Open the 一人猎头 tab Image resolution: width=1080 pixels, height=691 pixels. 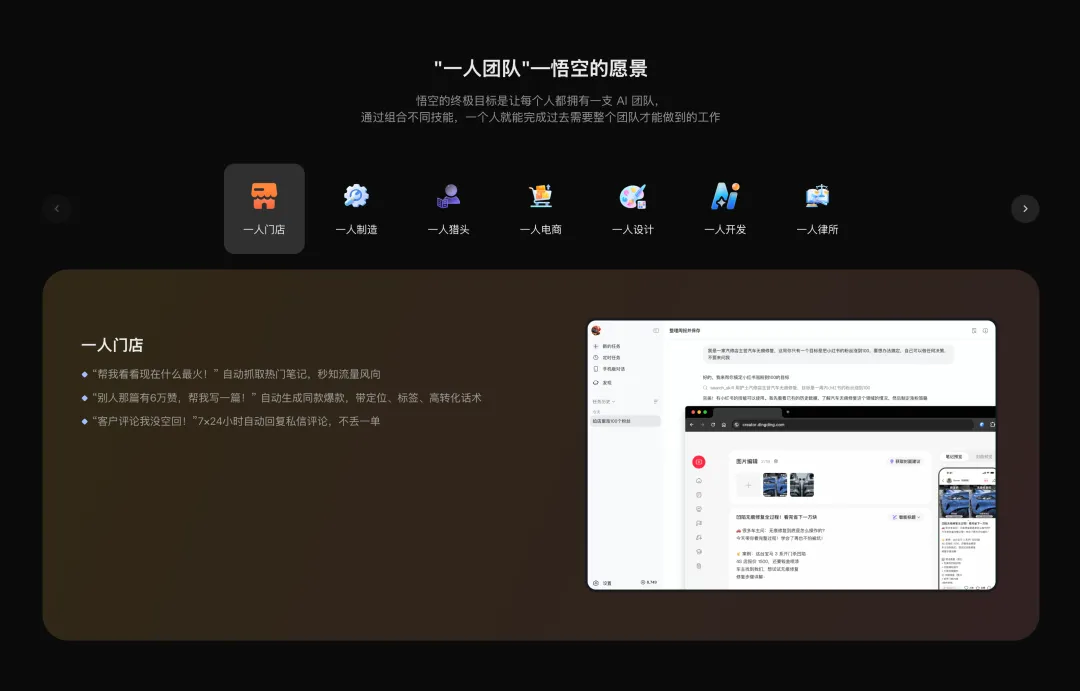point(448,209)
